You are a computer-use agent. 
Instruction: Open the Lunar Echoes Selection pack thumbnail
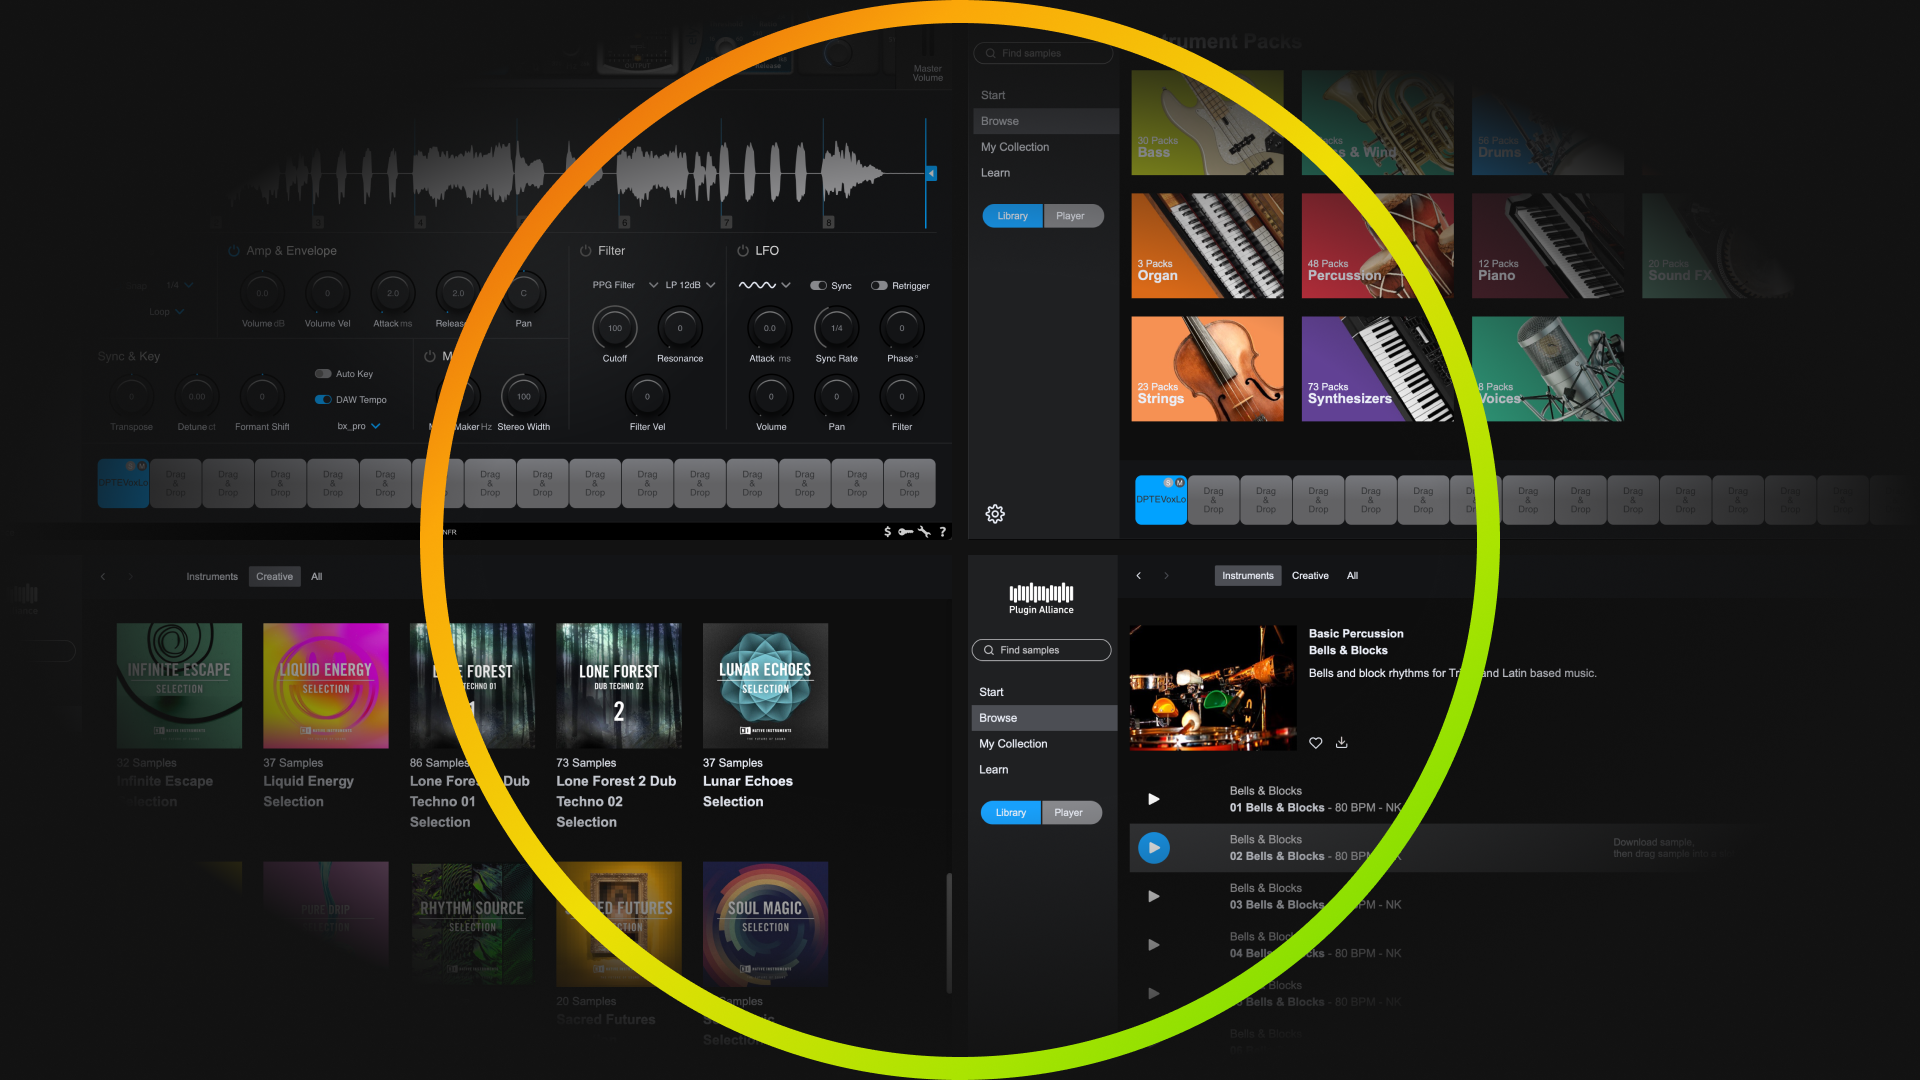point(765,686)
